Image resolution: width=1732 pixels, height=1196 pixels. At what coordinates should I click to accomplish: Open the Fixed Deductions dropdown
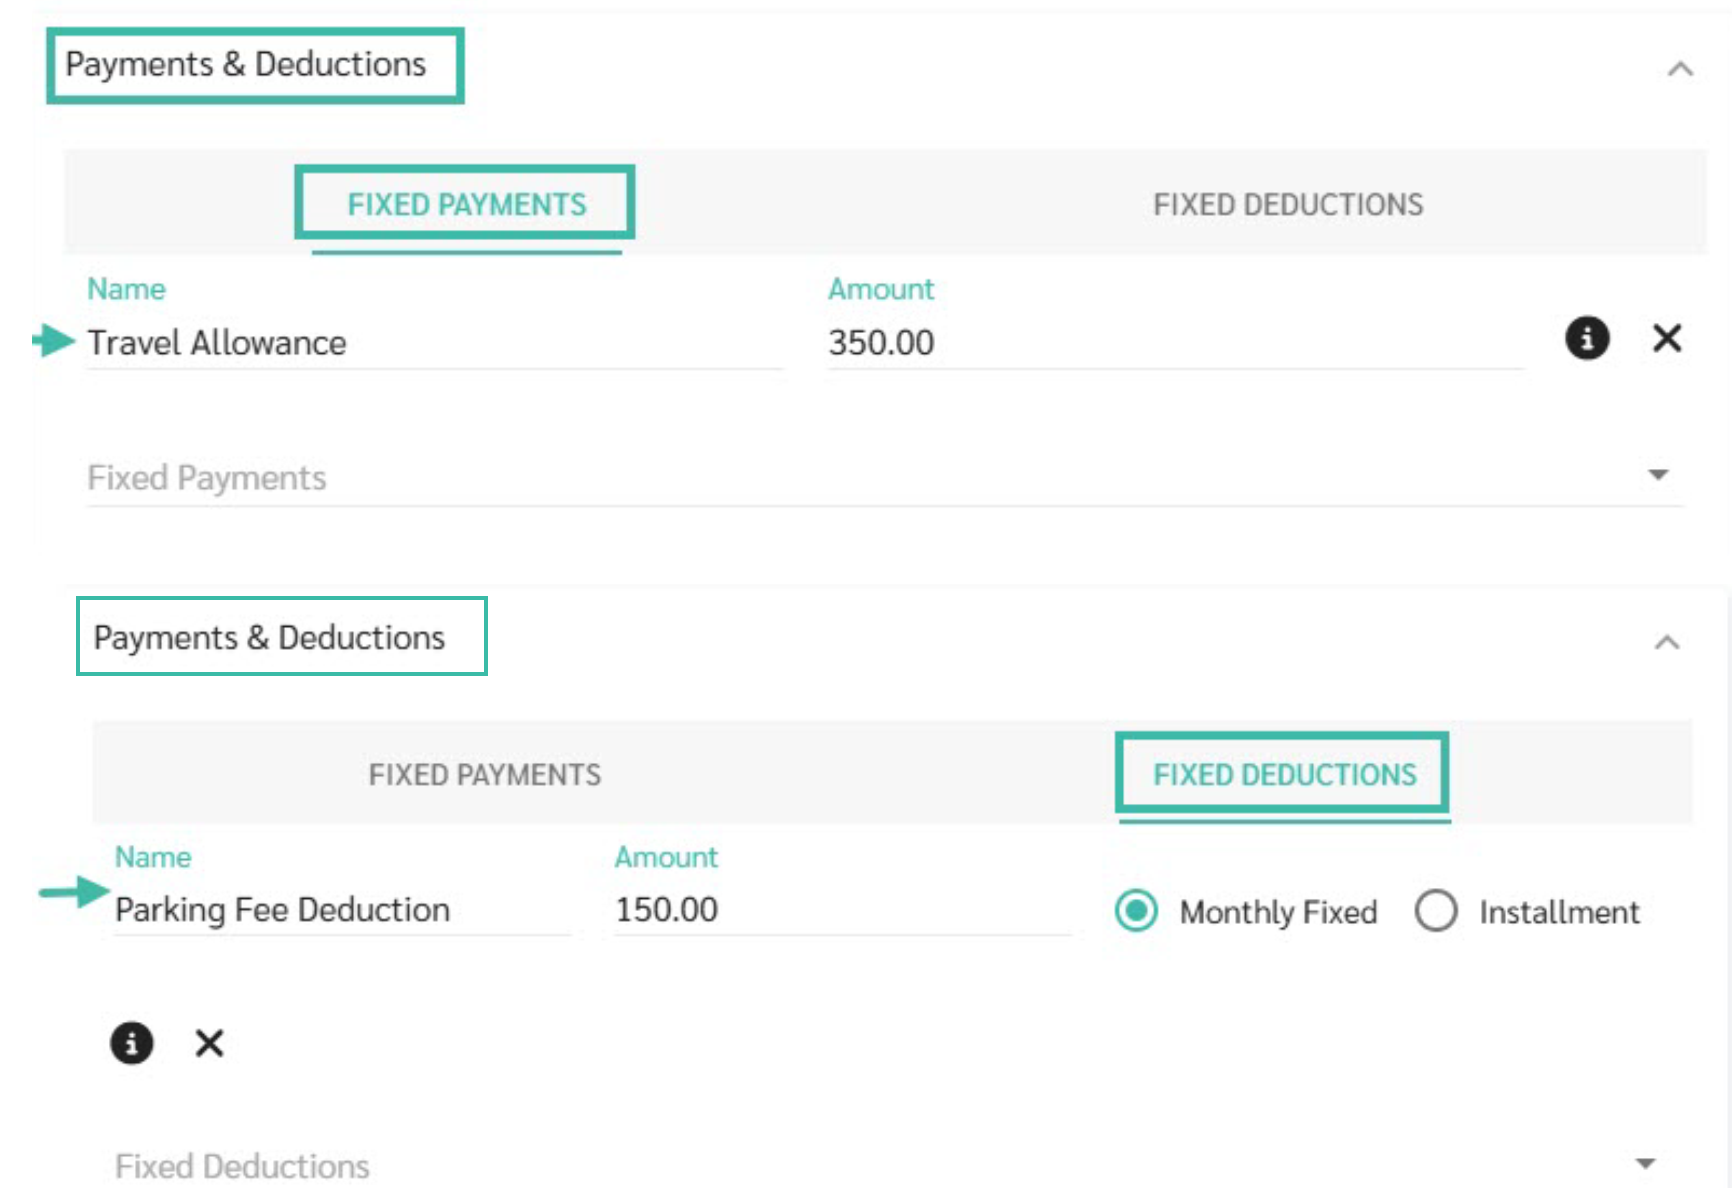(x=885, y=1165)
